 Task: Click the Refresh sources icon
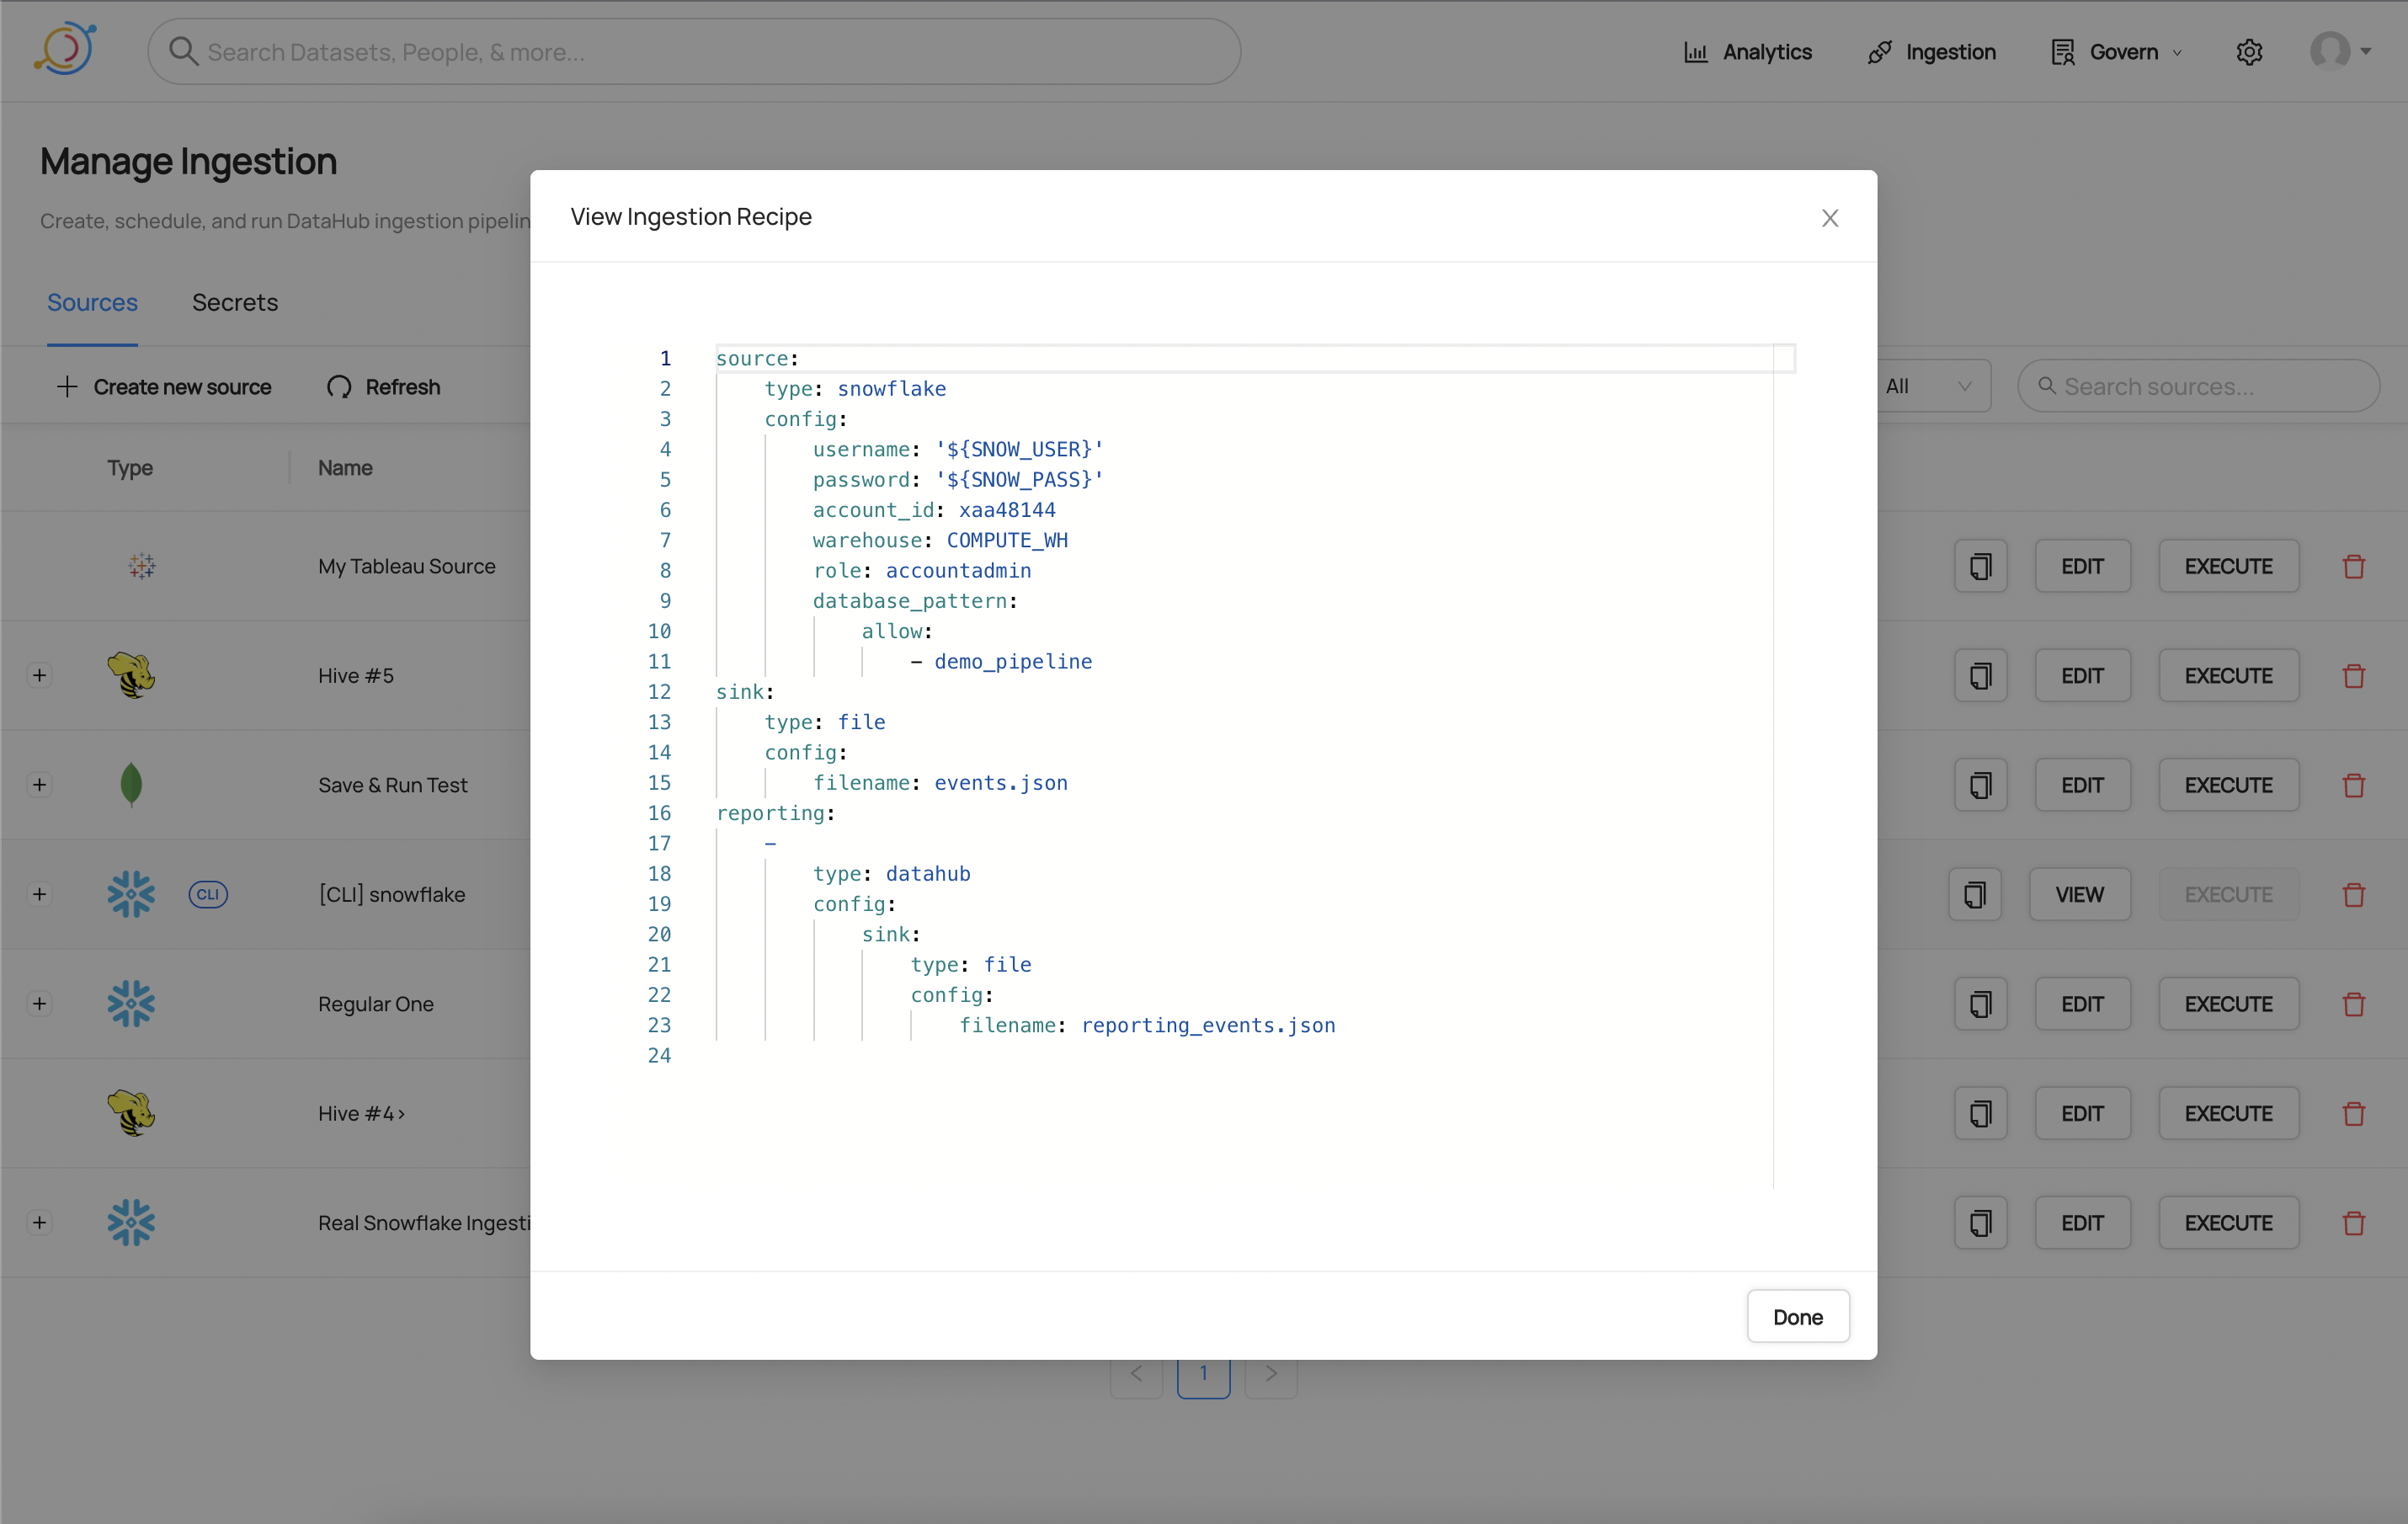(x=339, y=387)
